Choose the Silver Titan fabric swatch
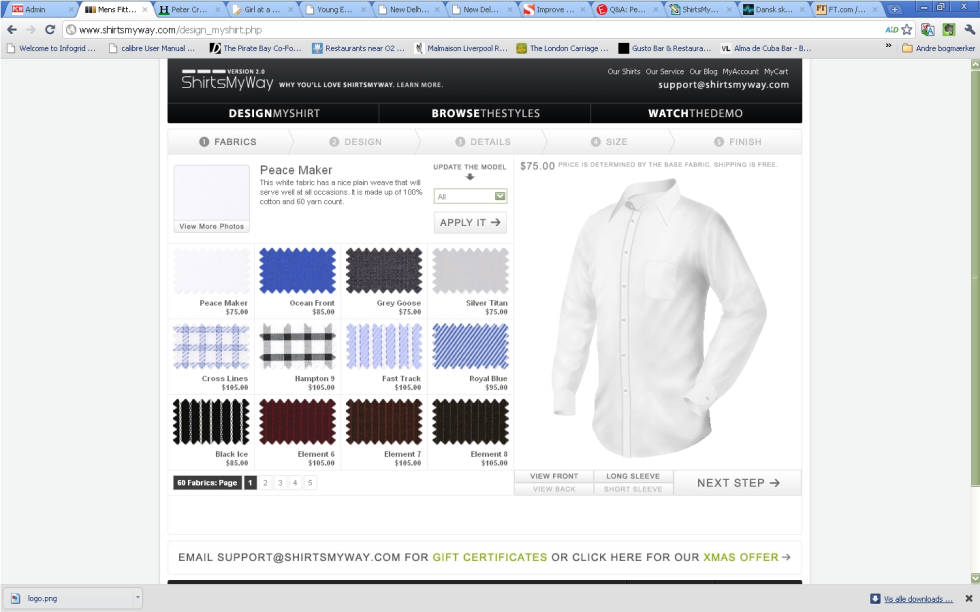The image size is (980, 612). pos(470,271)
